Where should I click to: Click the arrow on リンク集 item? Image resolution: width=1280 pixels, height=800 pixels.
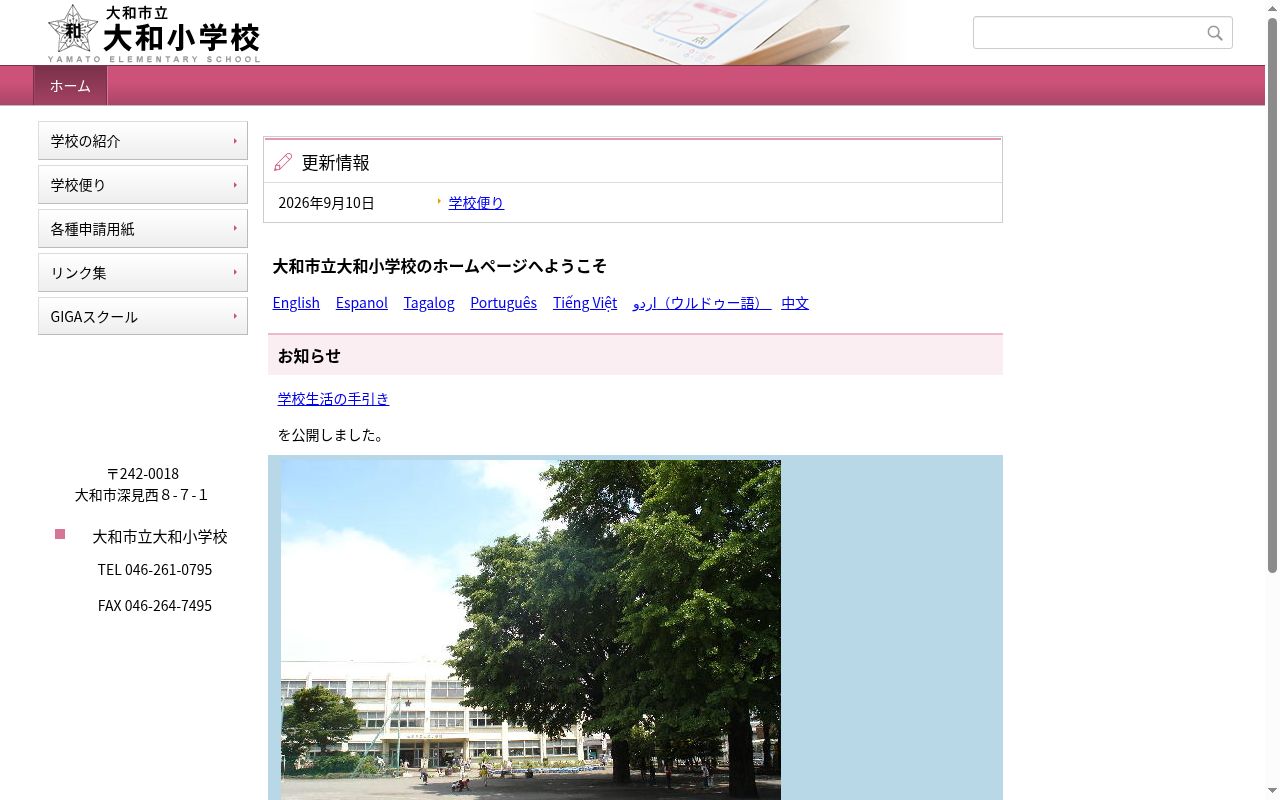pos(235,273)
